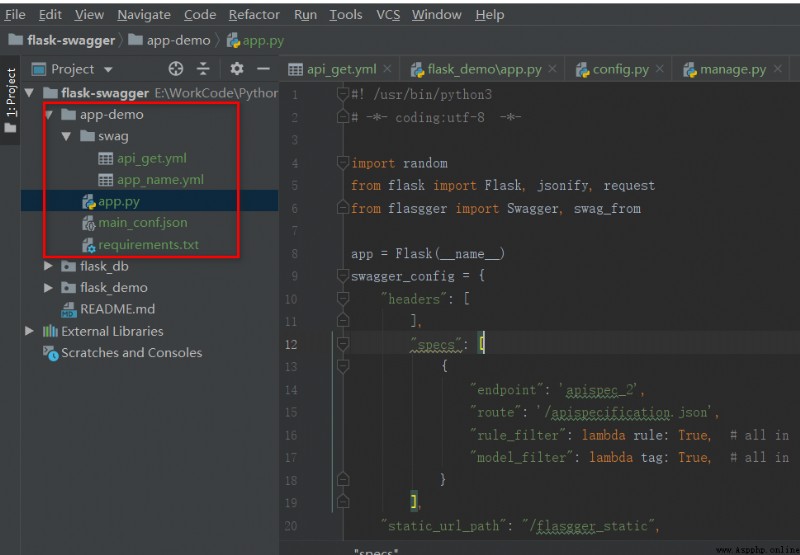This screenshot has width=800, height=555.
Task: Click flask-swagger in the breadcrumb bar
Action: [x=62, y=40]
